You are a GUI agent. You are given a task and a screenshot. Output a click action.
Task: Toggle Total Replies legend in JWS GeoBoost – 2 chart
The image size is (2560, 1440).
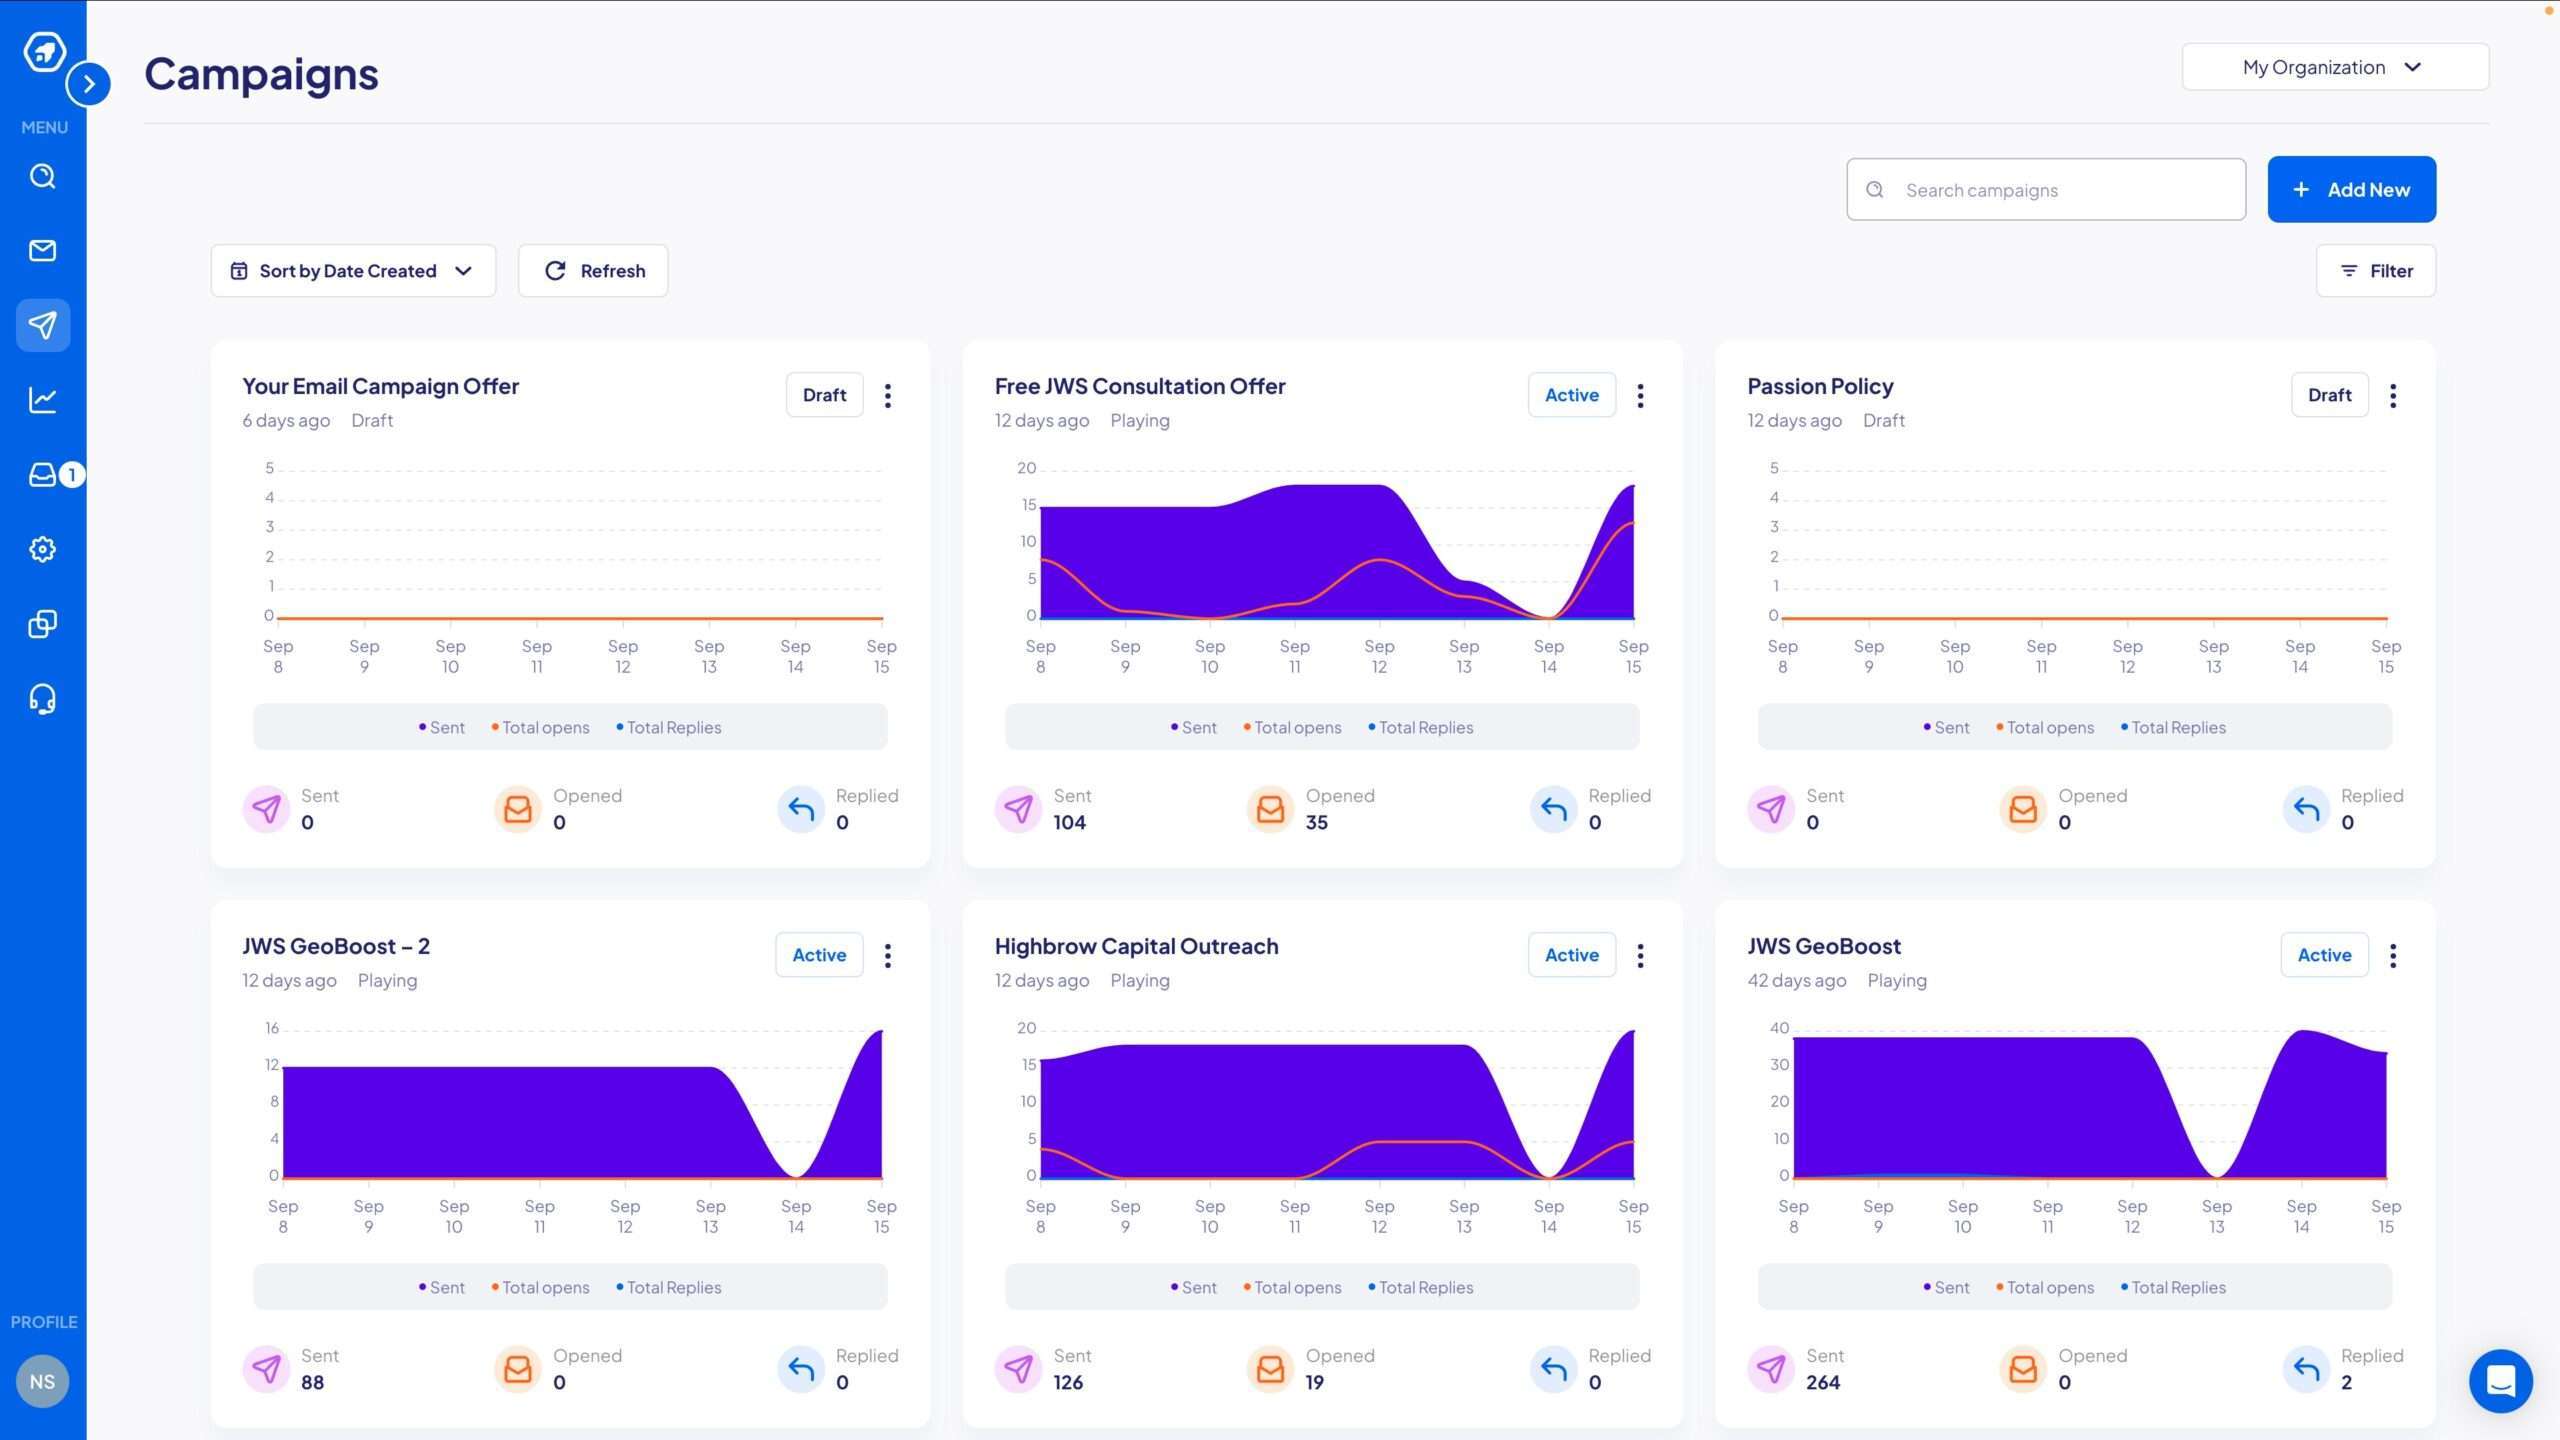tap(668, 1287)
